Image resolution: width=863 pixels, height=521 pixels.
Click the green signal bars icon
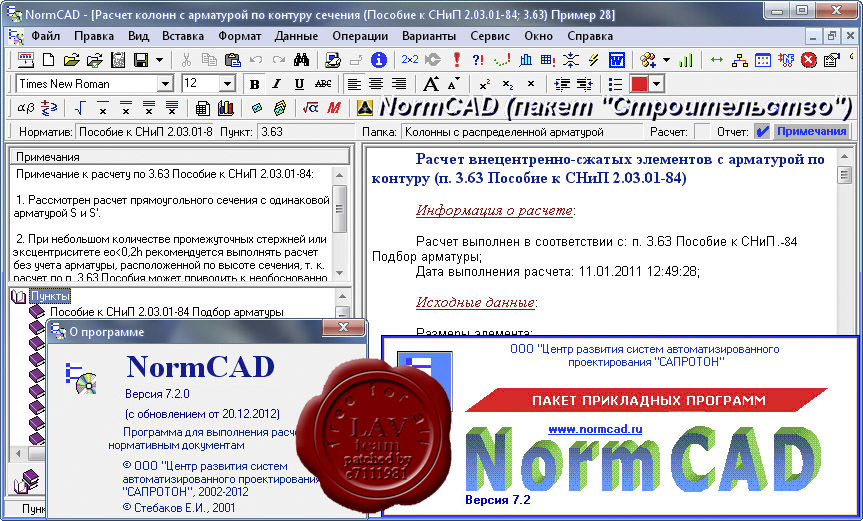point(686,59)
